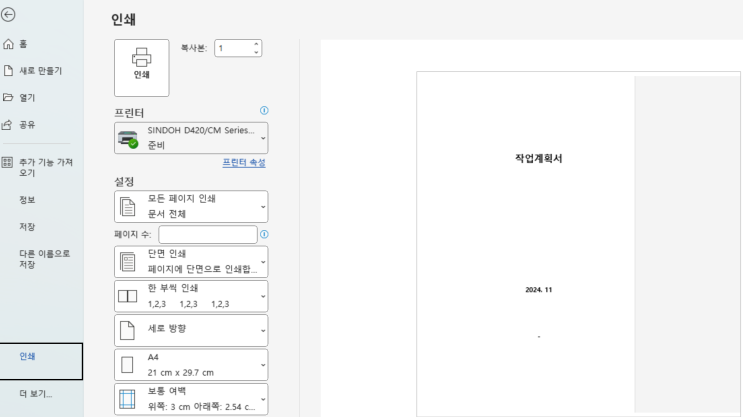Click the margins icon beside 보통 여백

(127, 399)
